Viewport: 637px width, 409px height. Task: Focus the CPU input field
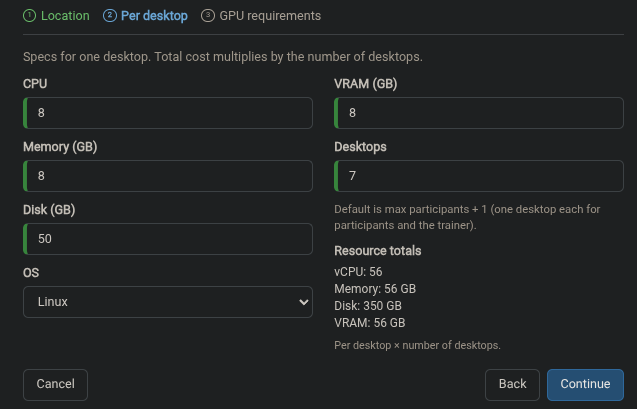[x=168, y=113]
